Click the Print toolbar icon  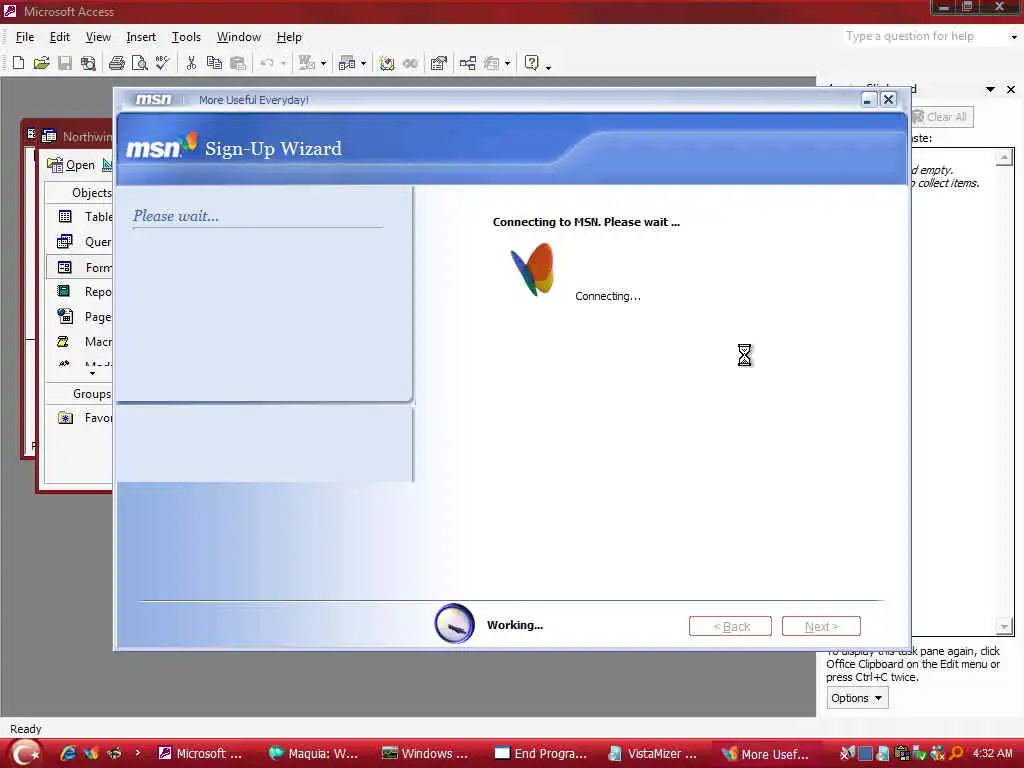(117, 63)
